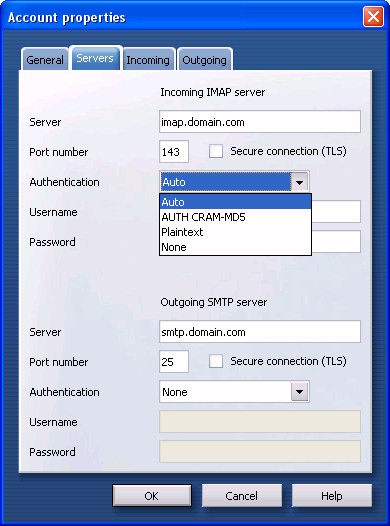Screen dimensions: 390x526
Task: Click the SMTP server field smtp.domain.com
Action: click(260, 332)
